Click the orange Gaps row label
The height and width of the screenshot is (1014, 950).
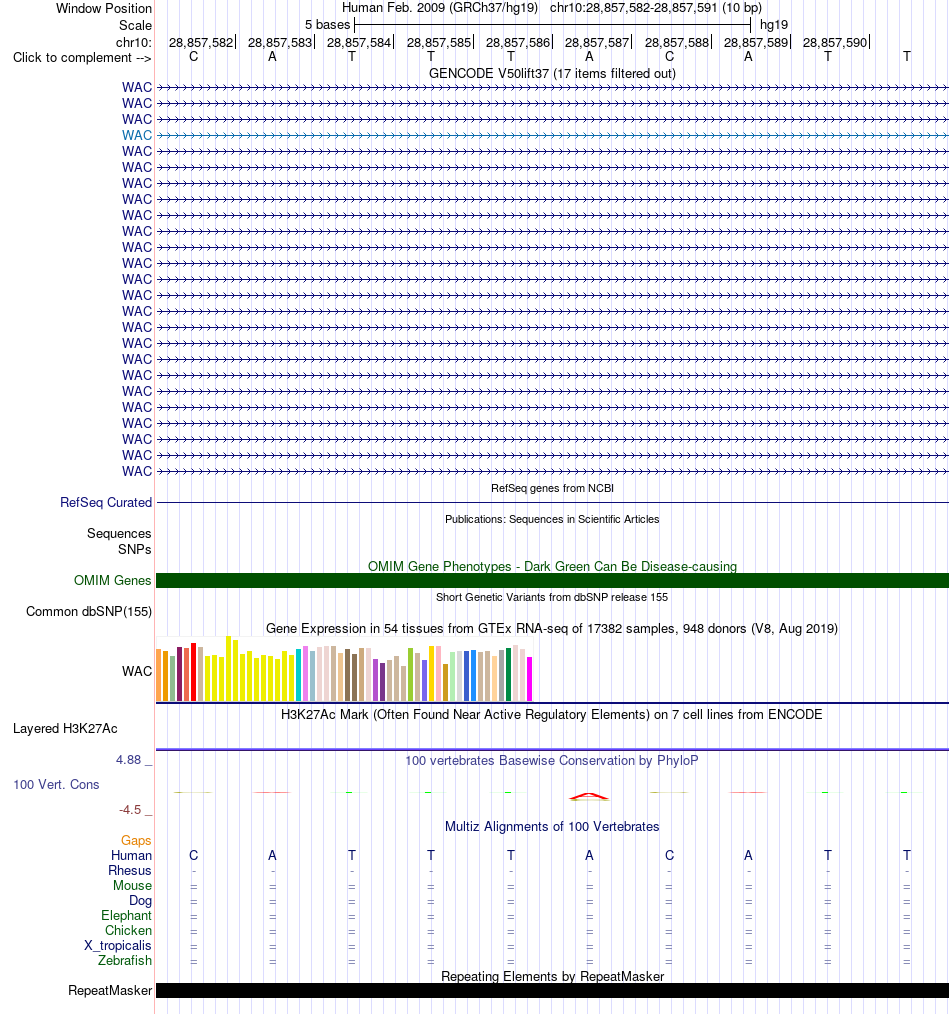136,841
